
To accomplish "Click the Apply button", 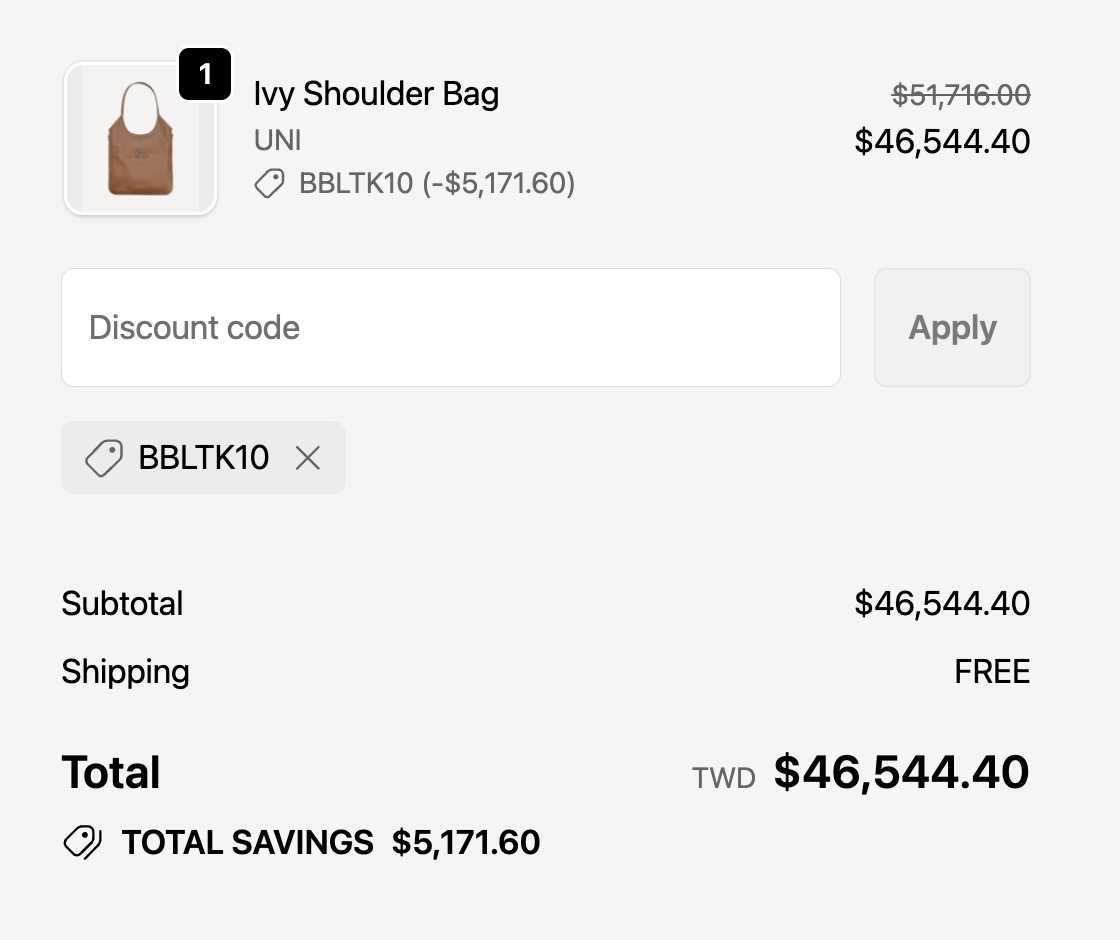I will click(952, 328).
